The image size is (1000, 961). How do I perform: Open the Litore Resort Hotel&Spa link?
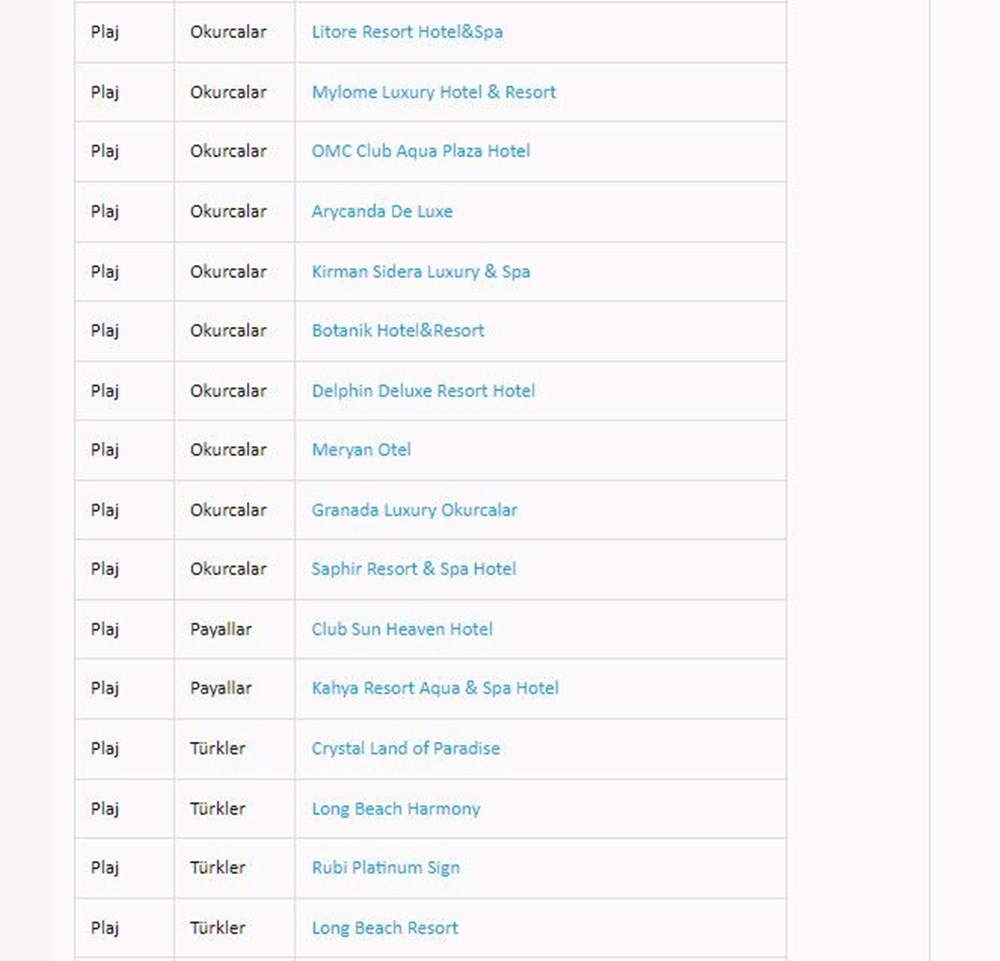(407, 32)
